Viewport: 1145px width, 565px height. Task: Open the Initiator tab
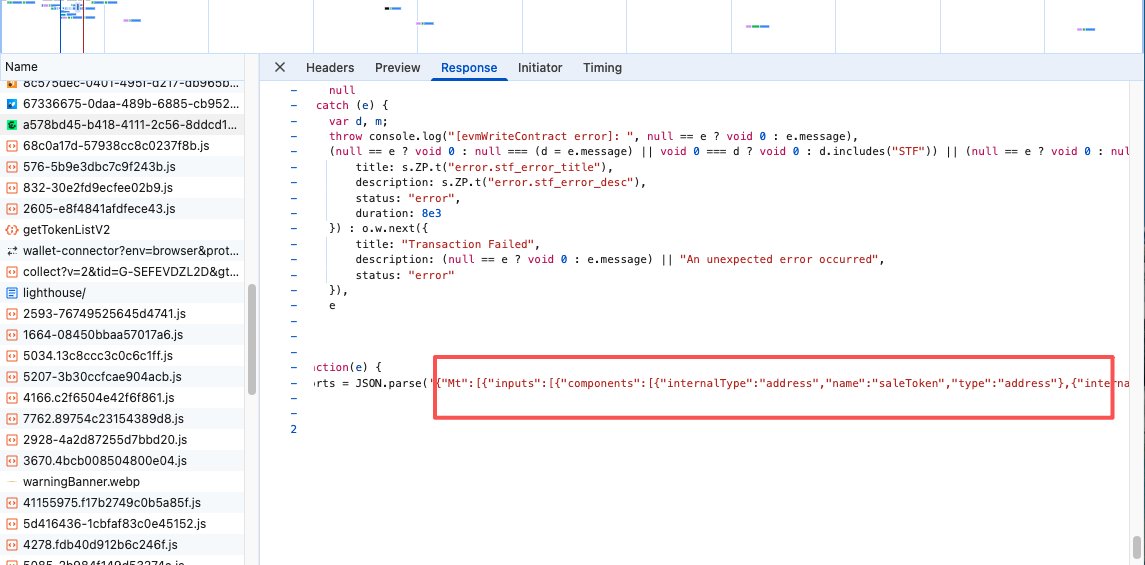(540, 68)
